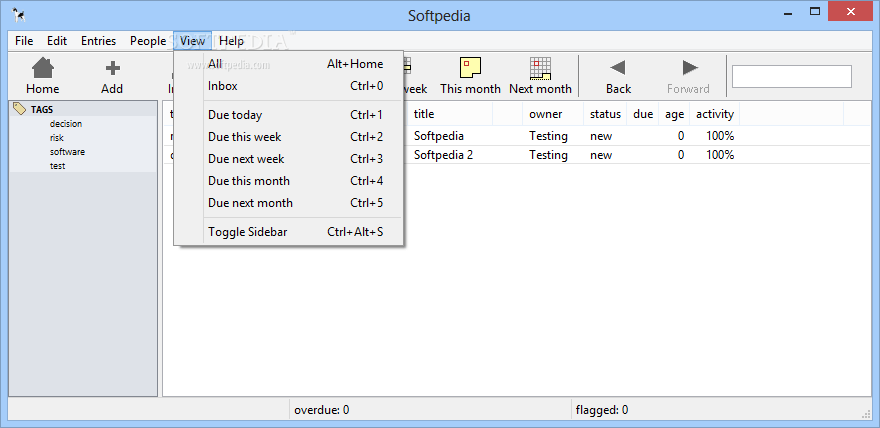Sort by the age column header
This screenshot has width=880, height=428.
pos(674,114)
